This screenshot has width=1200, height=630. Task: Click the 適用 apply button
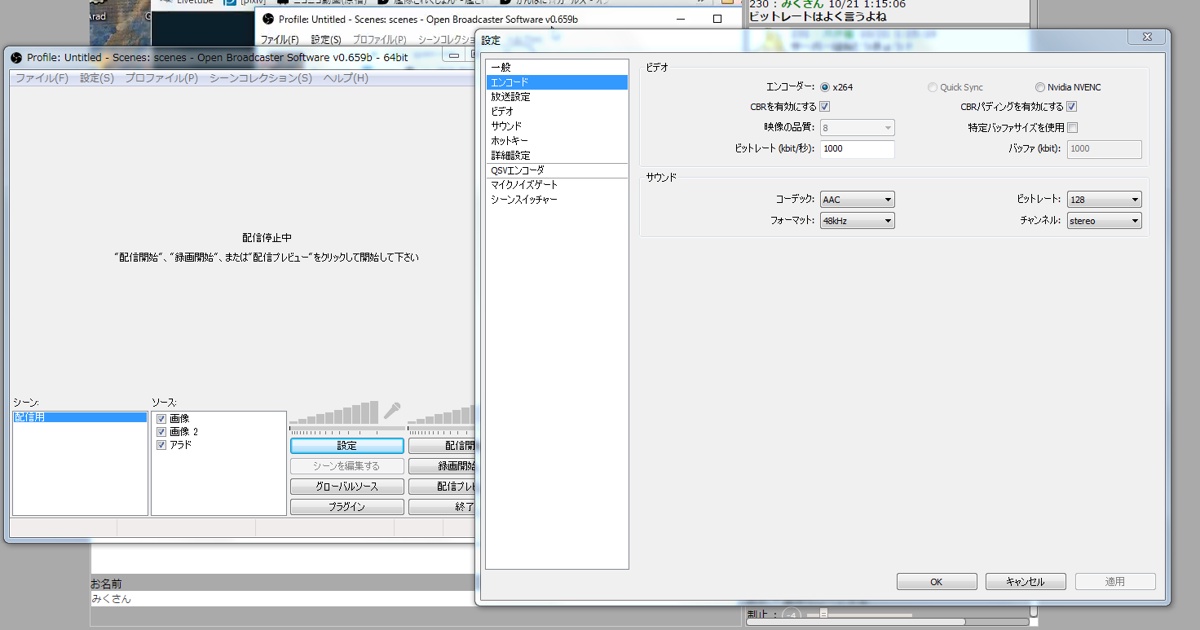coord(1115,581)
